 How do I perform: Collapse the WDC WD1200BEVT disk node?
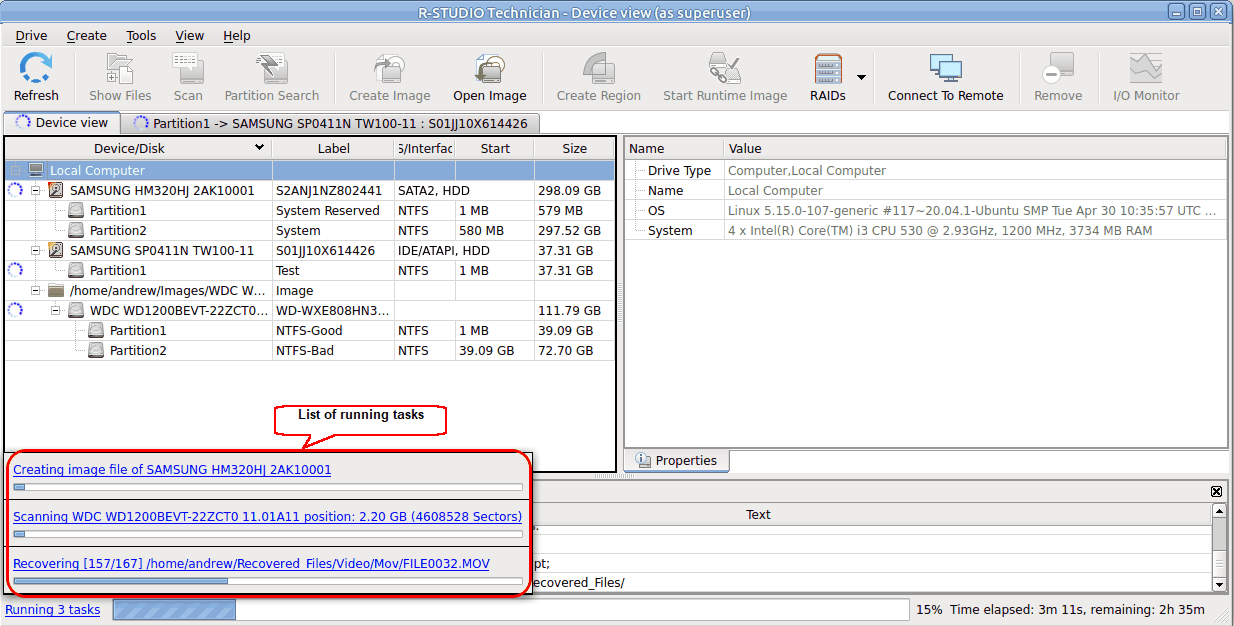(x=56, y=310)
